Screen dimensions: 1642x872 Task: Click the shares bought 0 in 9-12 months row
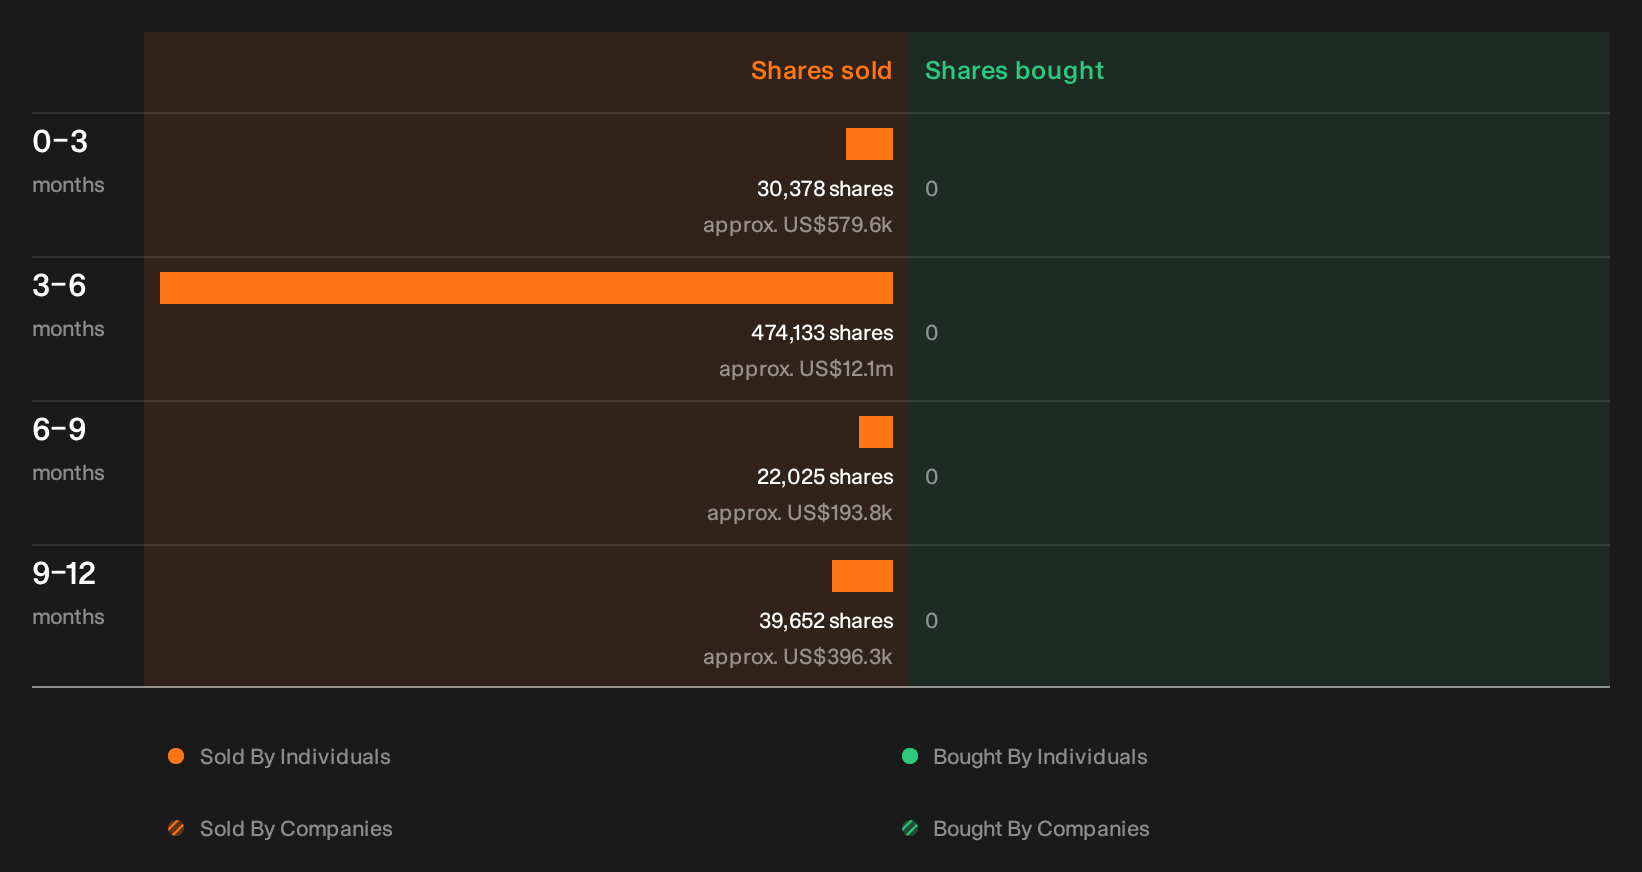pyautogui.click(x=932, y=621)
